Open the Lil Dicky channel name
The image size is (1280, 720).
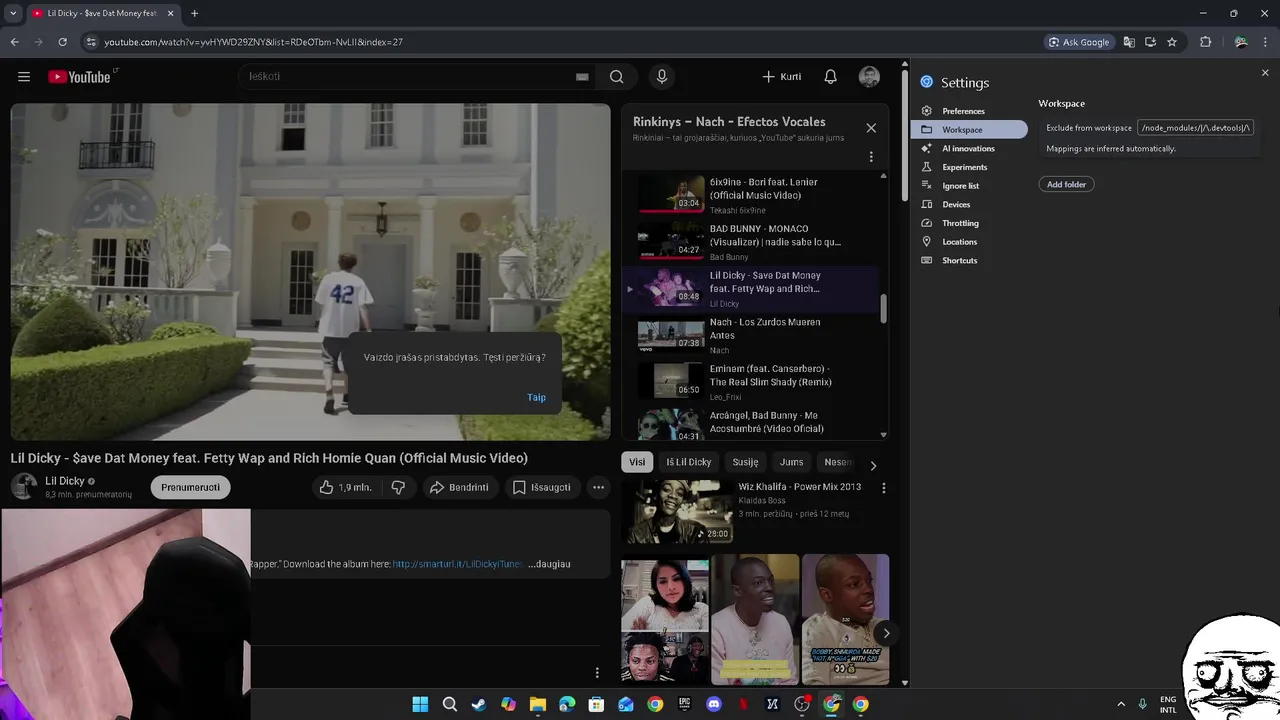(x=65, y=481)
